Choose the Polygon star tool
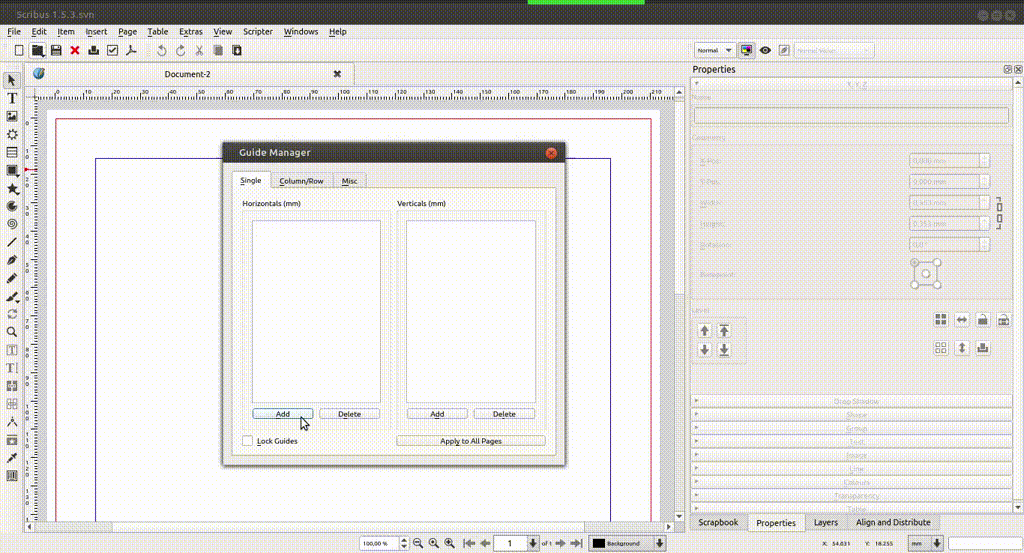 coord(12,188)
